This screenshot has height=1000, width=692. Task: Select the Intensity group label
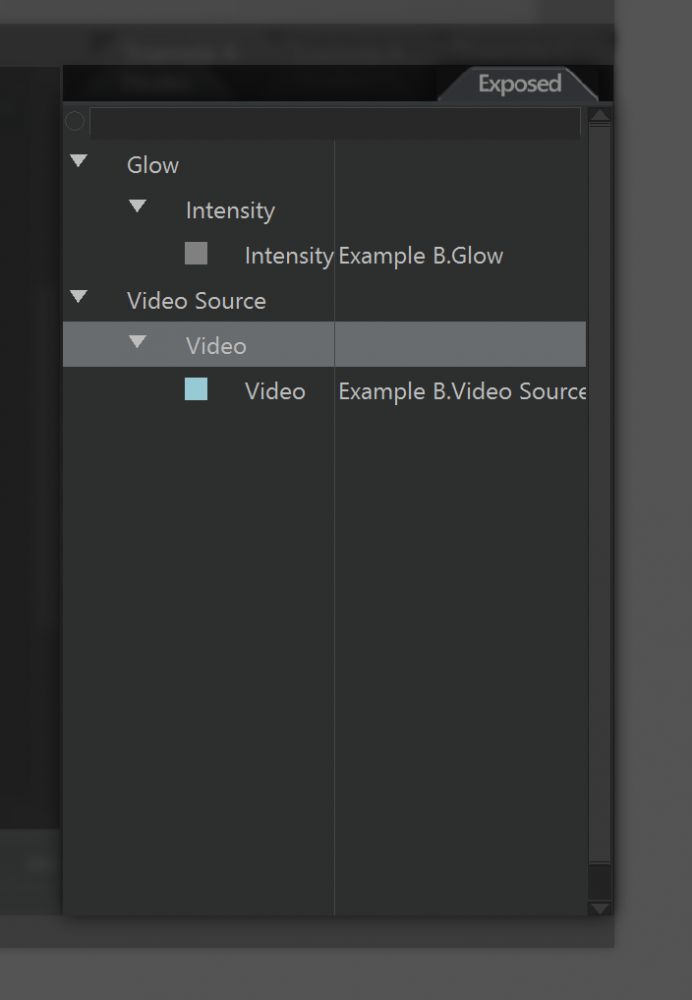click(230, 210)
